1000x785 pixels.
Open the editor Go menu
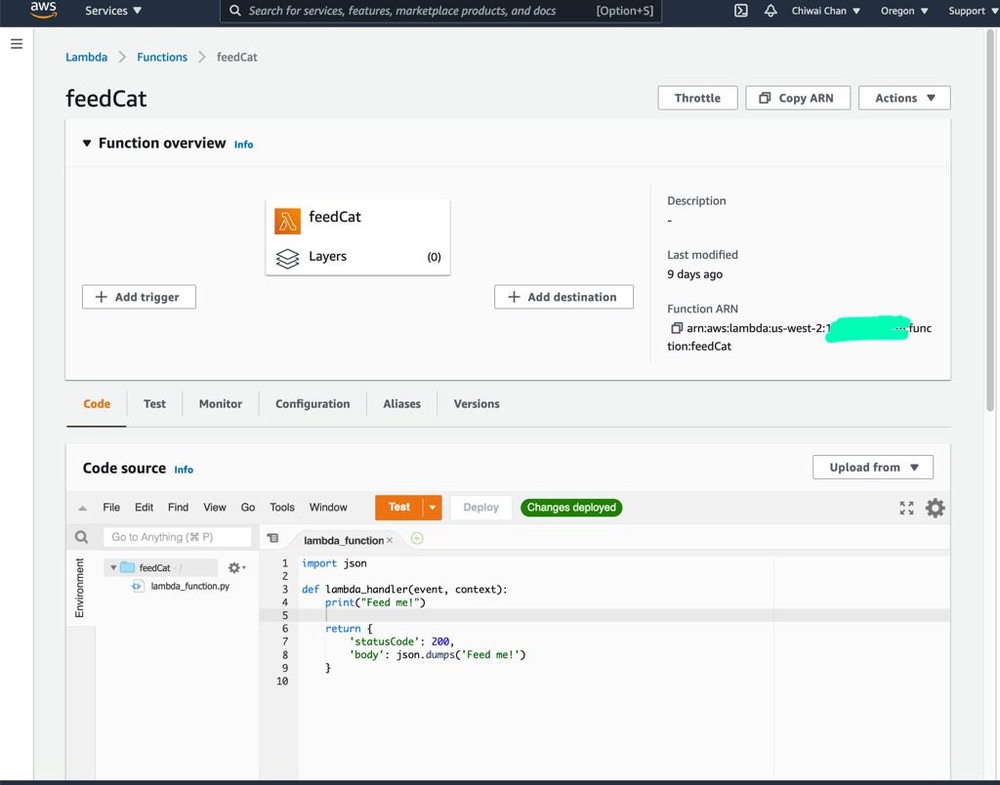coord(247,507)
